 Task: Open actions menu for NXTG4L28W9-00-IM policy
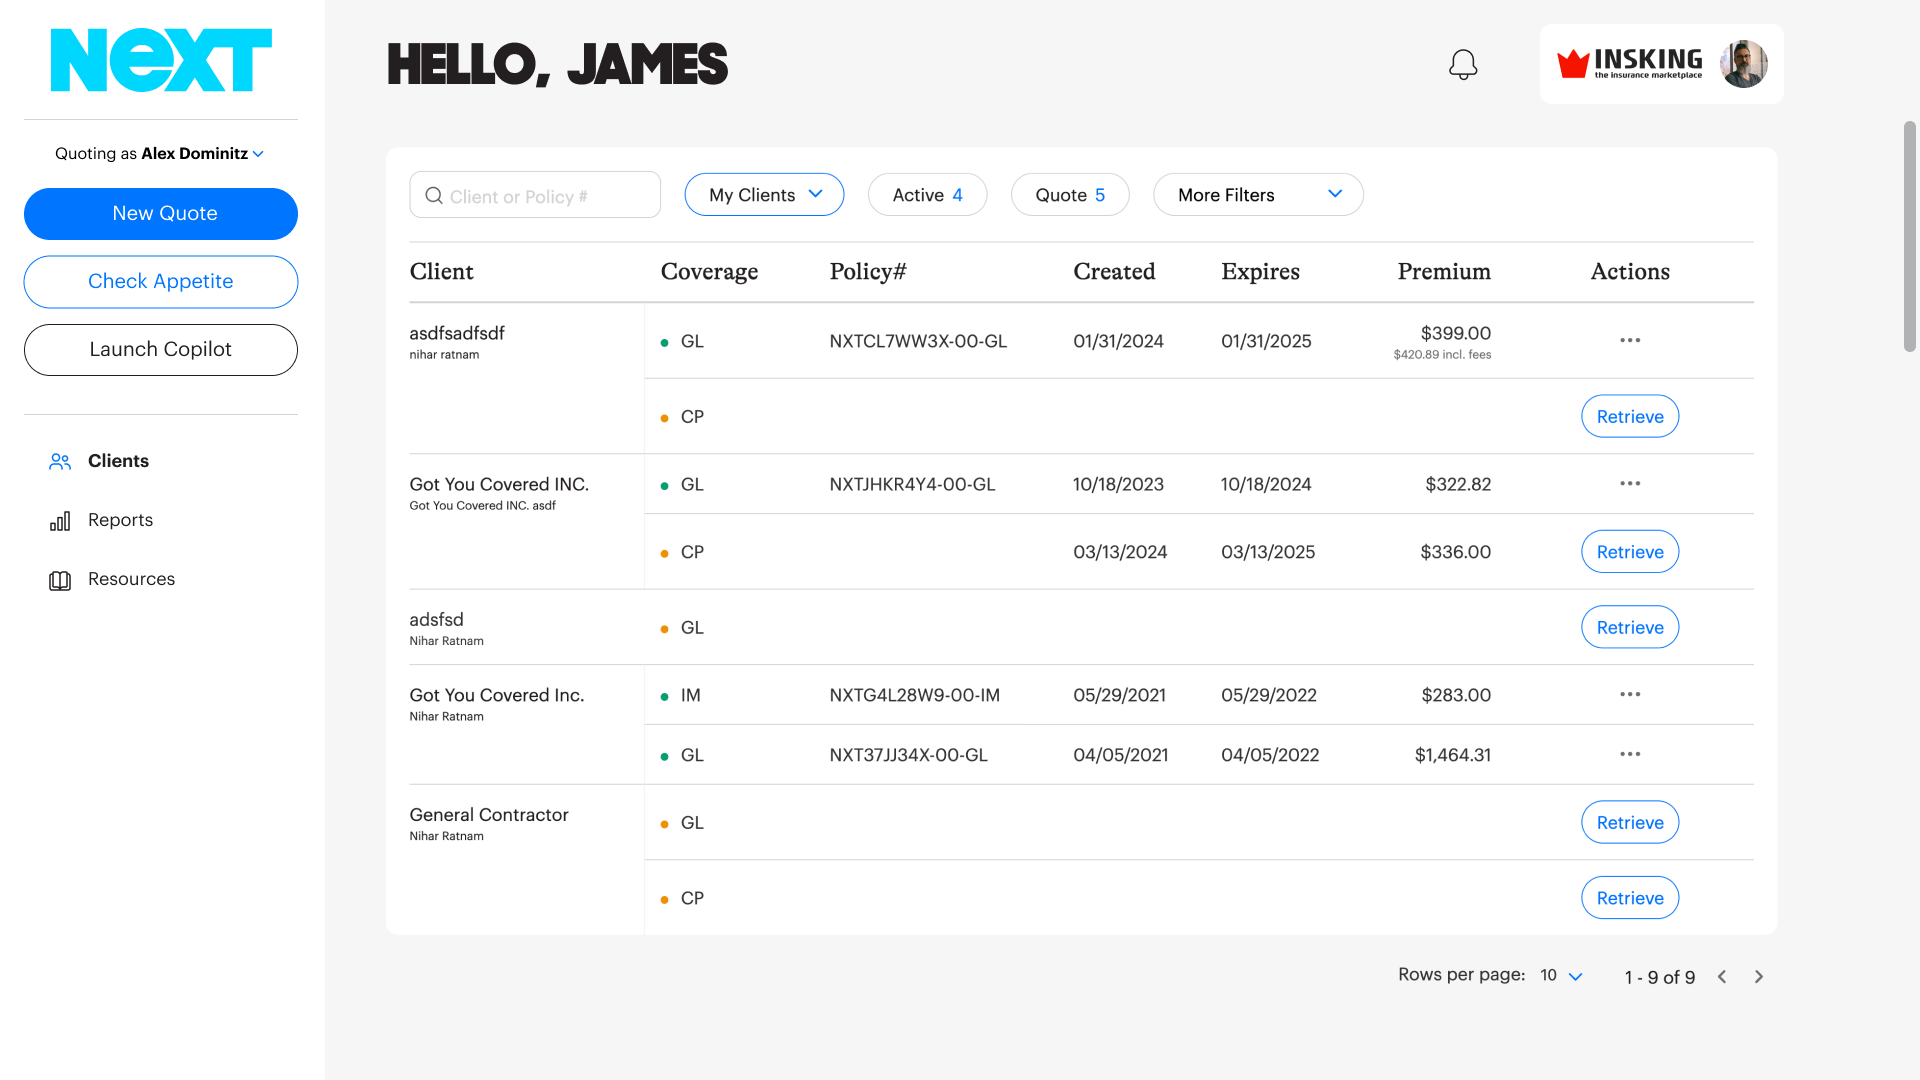tap(1630, 694)
